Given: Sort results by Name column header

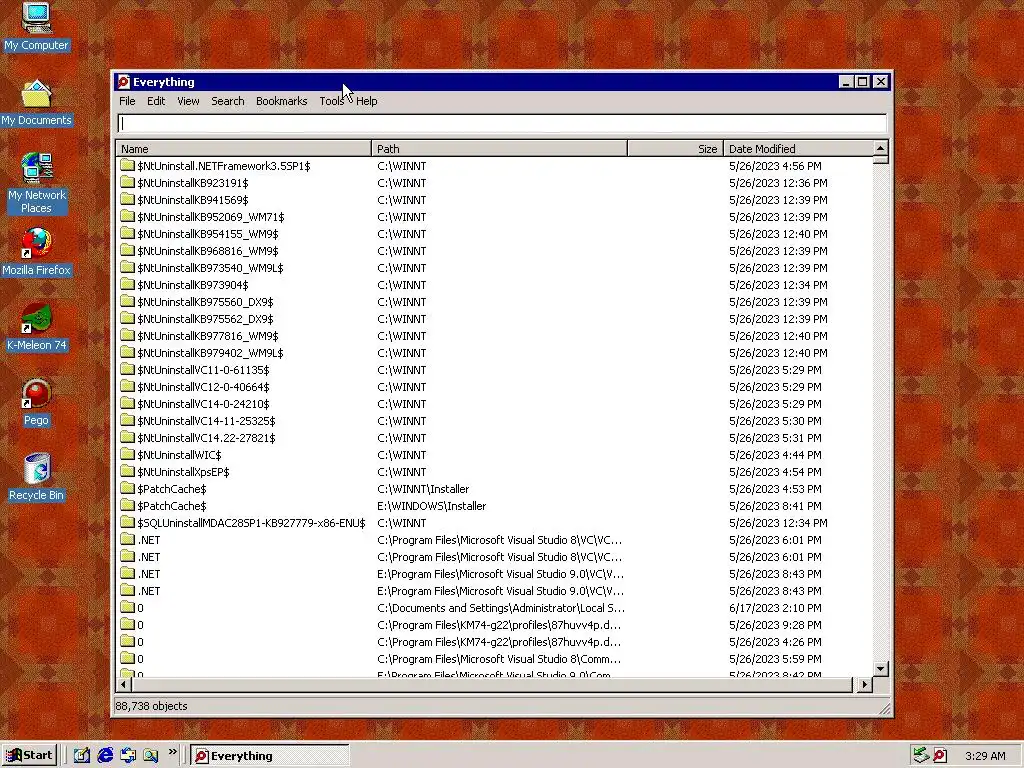Looking at the screenshot, I should click(x=244, y=149).
